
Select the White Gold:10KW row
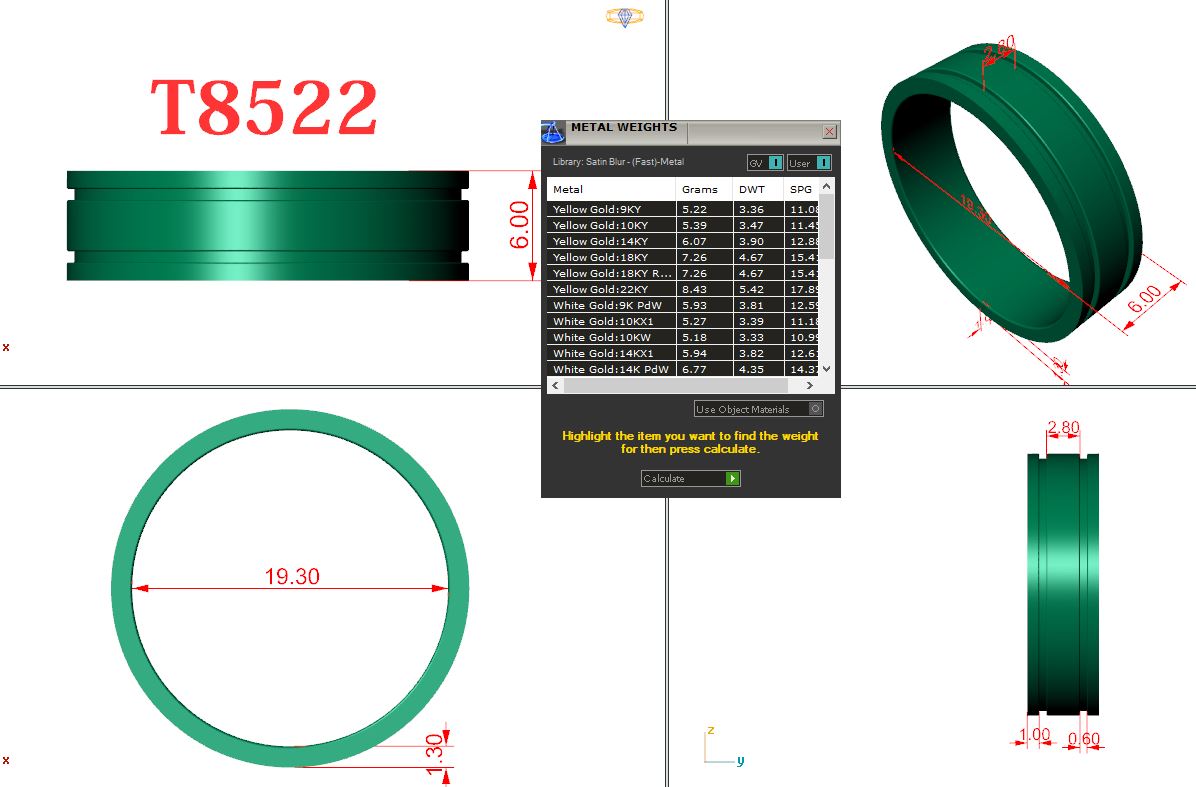tap(611, 337)
